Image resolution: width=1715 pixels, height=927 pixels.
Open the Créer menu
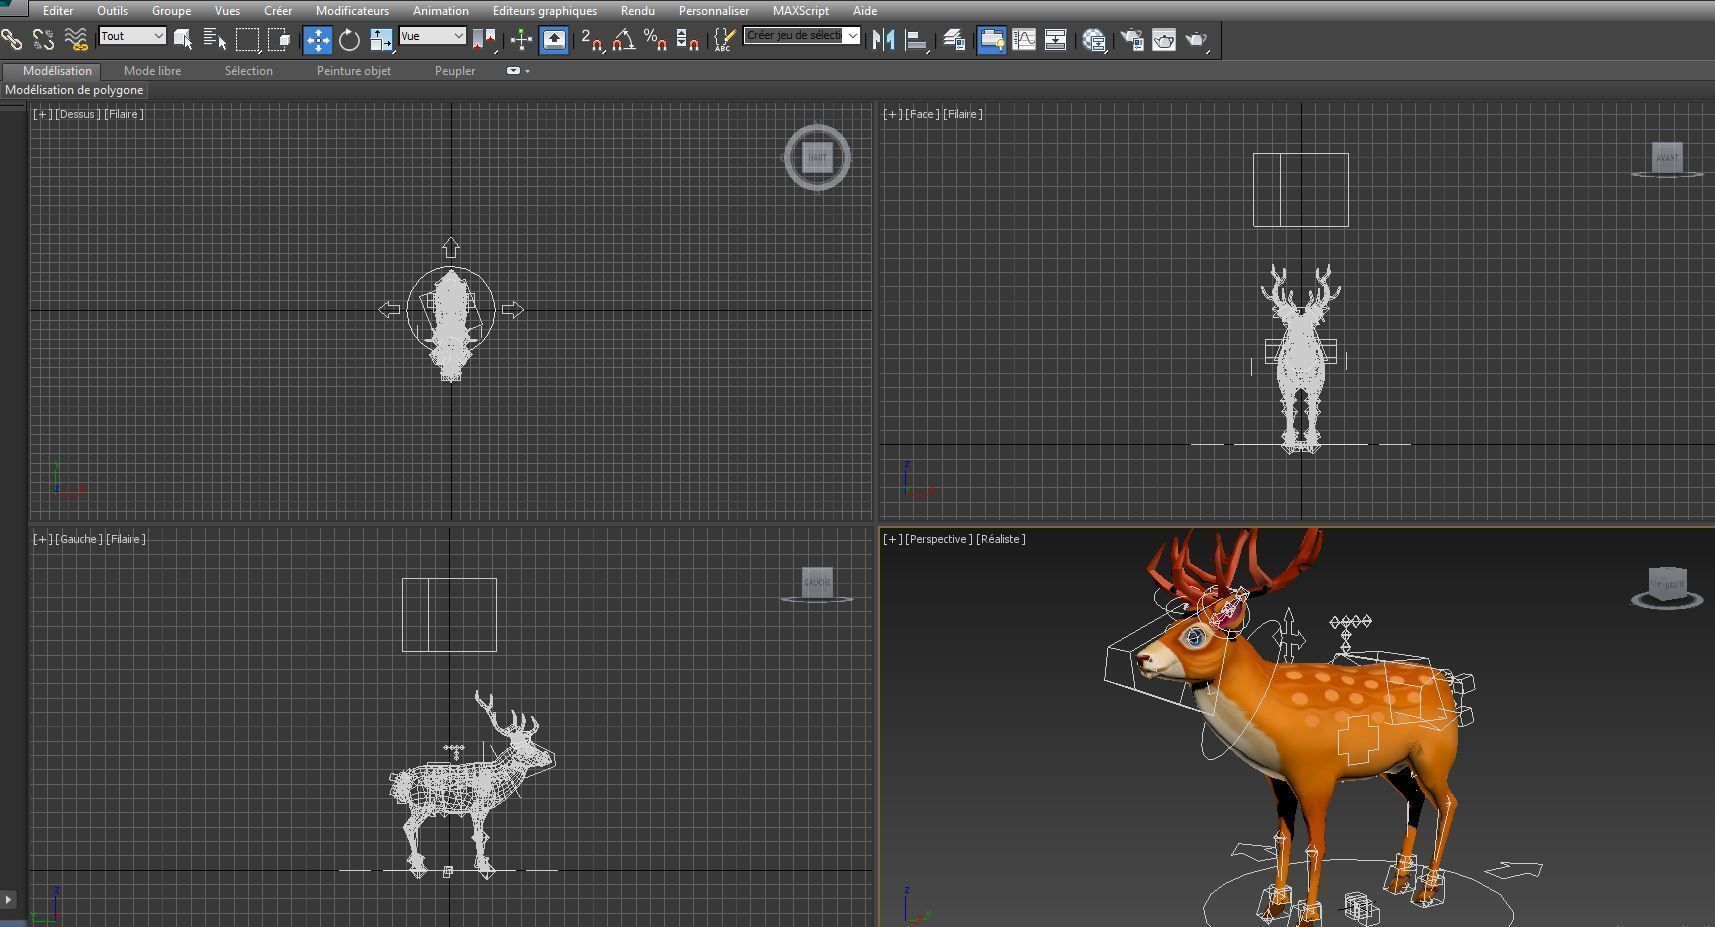278,11
